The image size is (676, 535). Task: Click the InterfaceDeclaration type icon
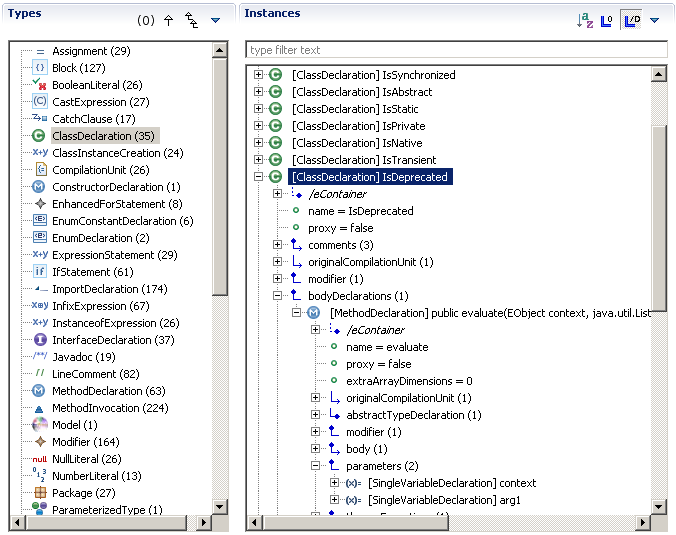click(40, 340)
